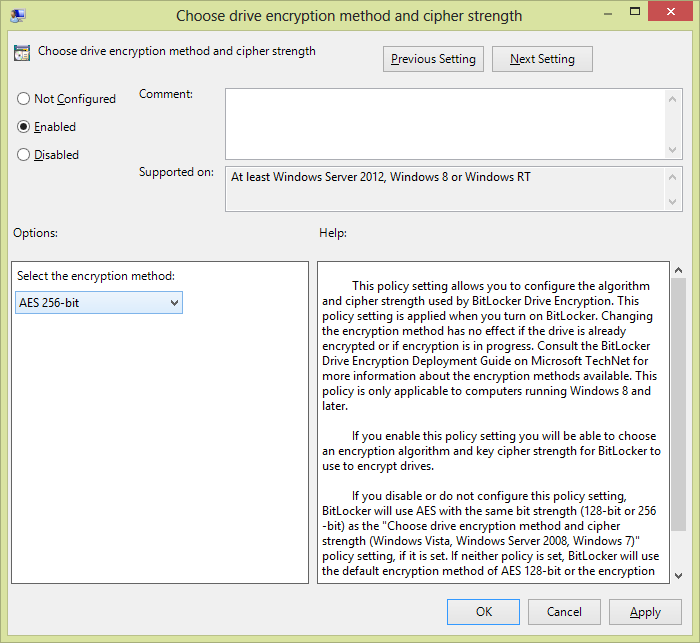
Task: Click the Help pane scrollbar thumb
Action: click(x=679, y=404)
